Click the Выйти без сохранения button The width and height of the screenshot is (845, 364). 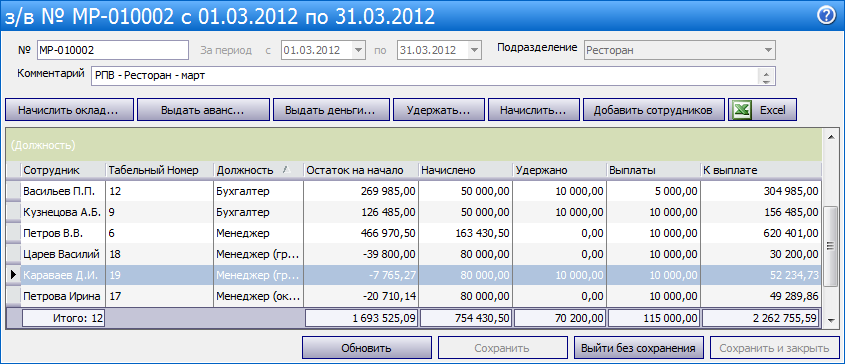click(639, 348)
